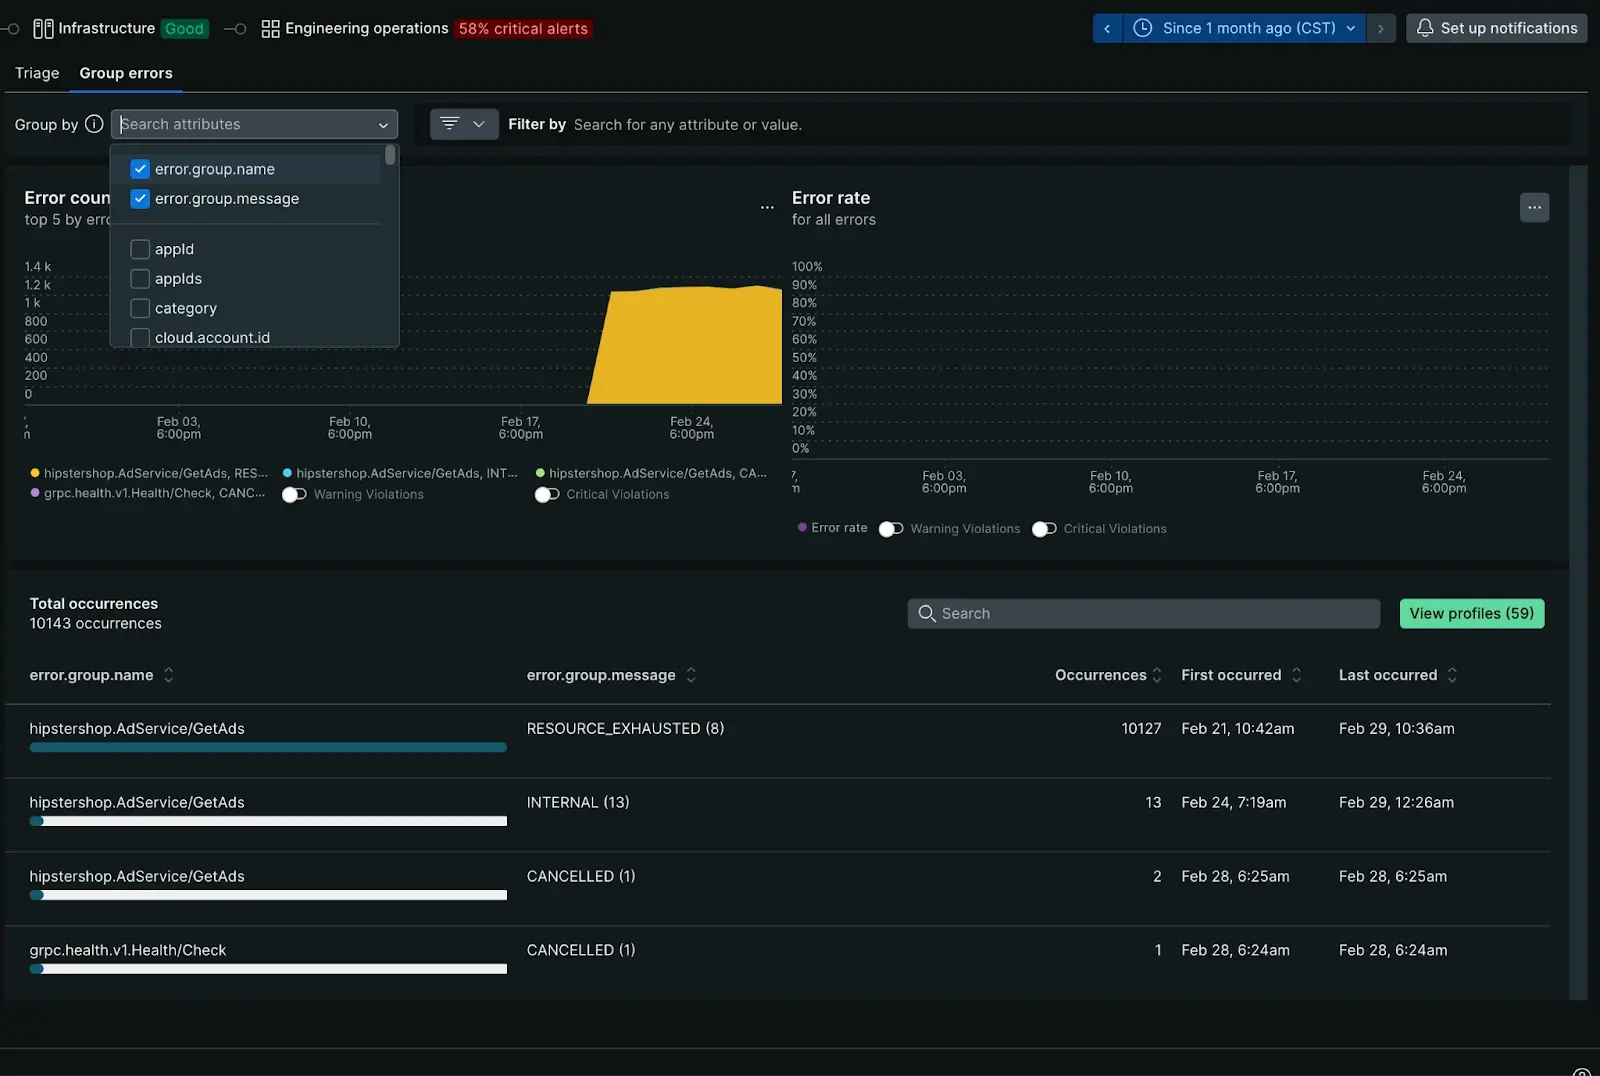Open the Error count chart ellipsis menu
The image size is (1600, 1076).
click(767, 208)
